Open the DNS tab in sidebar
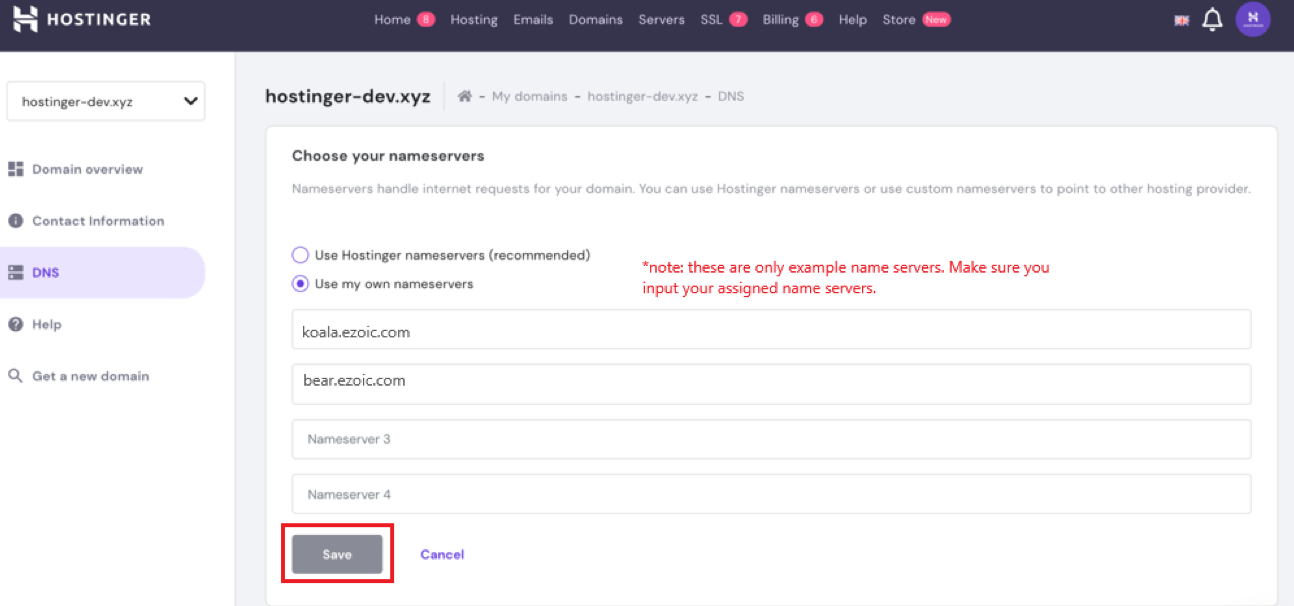The height and width of the screenshot is (606, 1294). [x=46, y=273]
